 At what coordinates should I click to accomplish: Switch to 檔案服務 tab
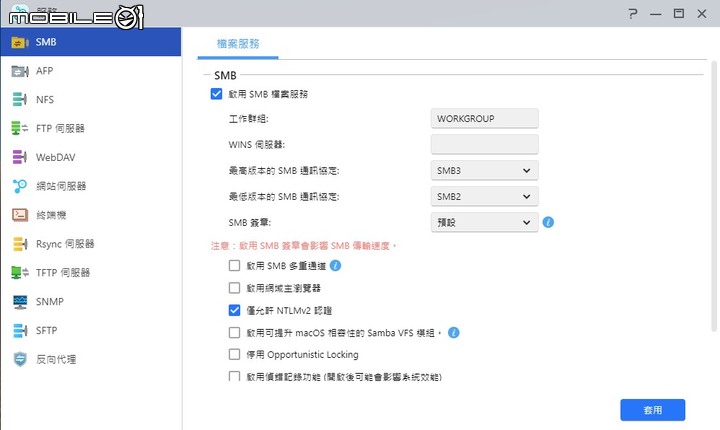coord(238,44)
